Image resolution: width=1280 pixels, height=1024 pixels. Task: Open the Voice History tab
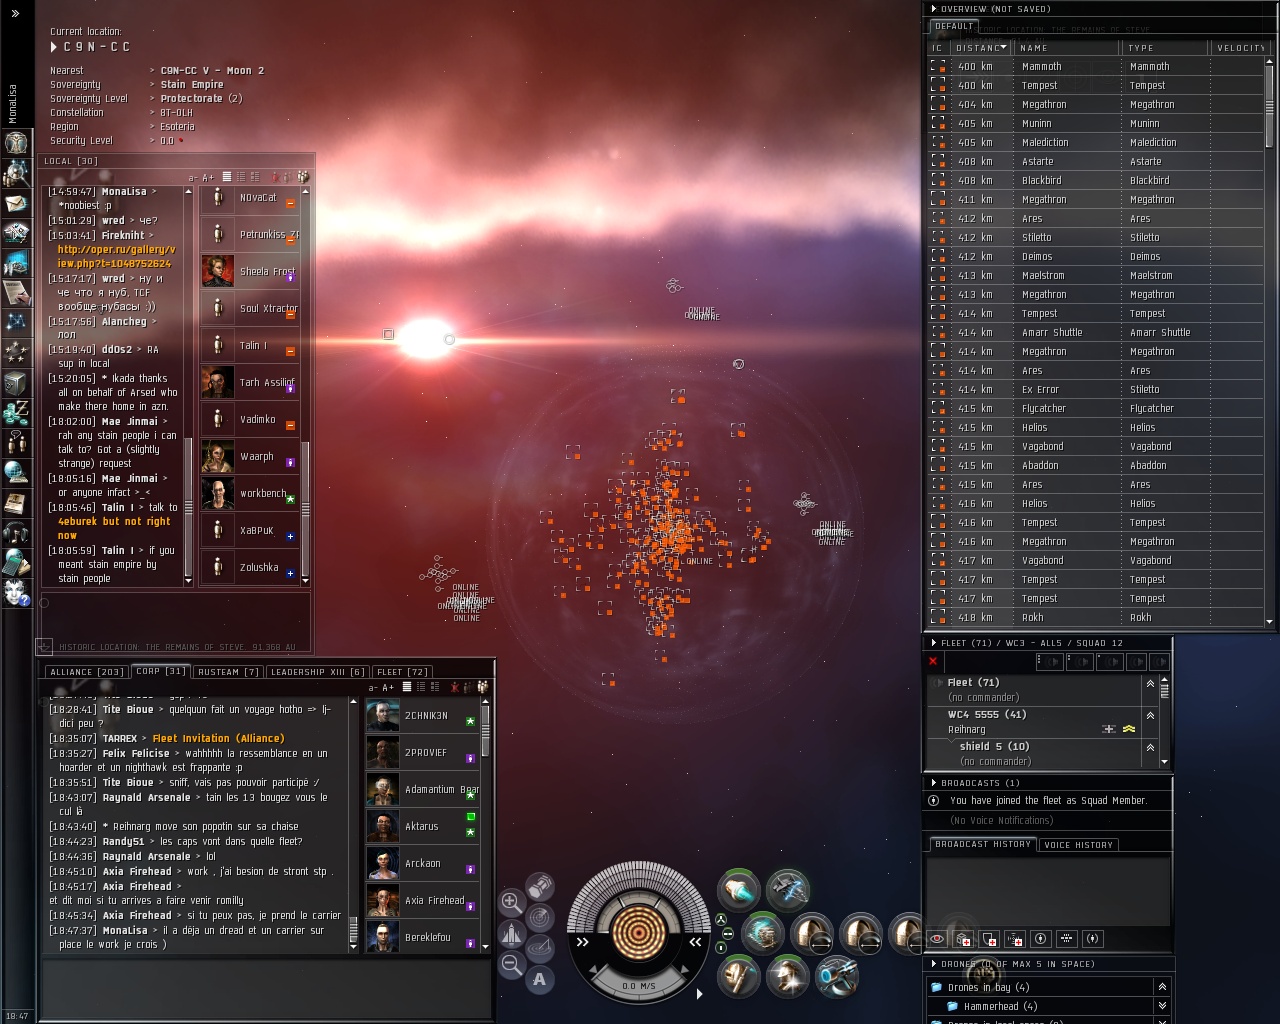coord(1078,845)
